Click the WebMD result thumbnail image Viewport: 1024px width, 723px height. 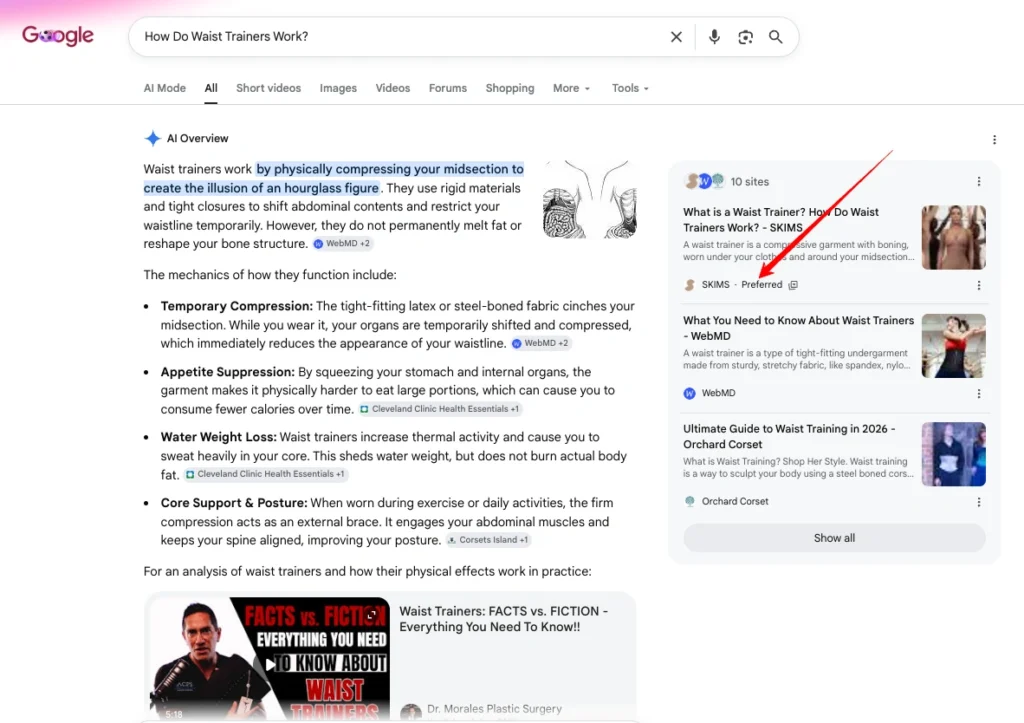[953, 345]
